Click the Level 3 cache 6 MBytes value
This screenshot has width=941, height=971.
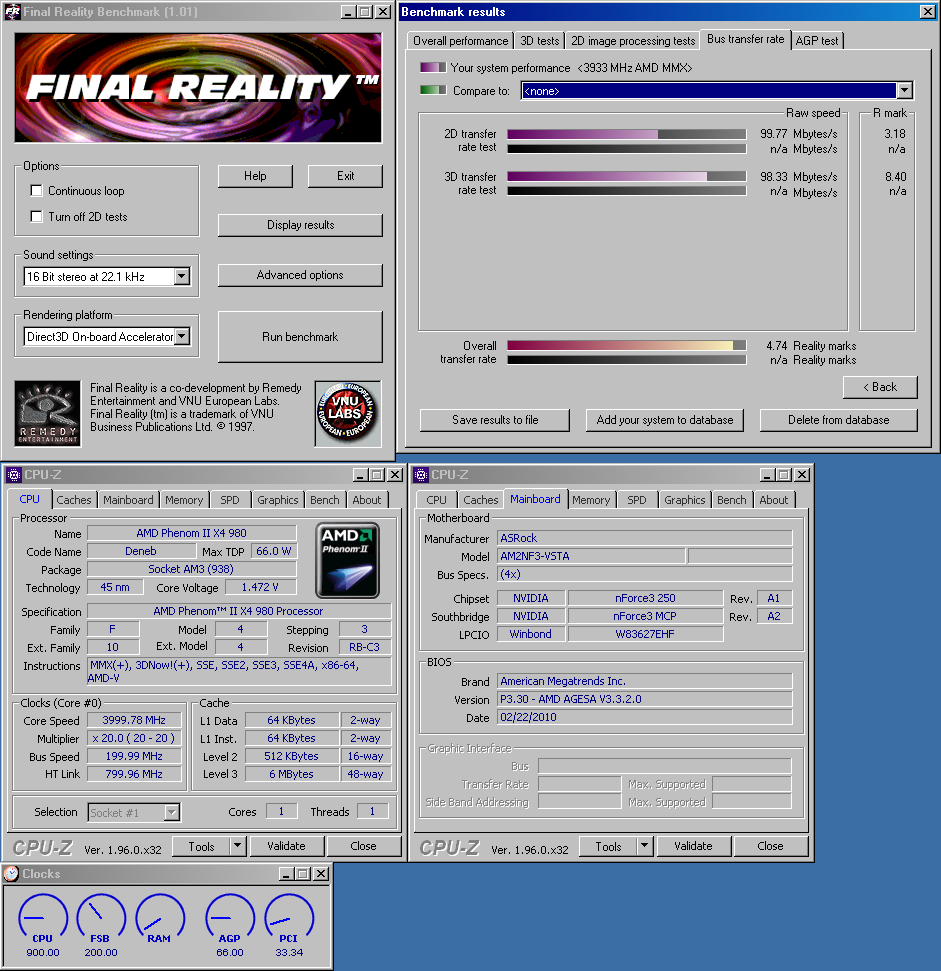click(292, 774)
